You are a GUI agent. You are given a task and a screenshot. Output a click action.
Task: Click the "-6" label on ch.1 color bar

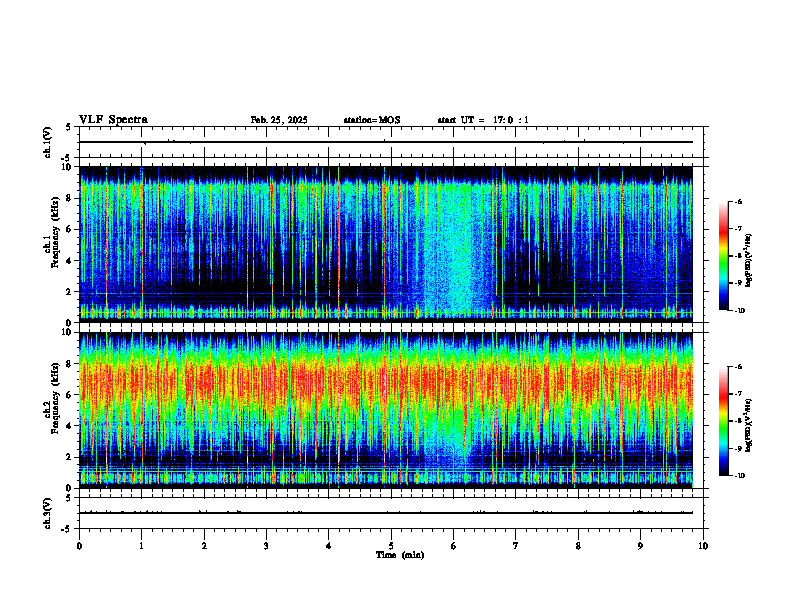pos(738,201)
